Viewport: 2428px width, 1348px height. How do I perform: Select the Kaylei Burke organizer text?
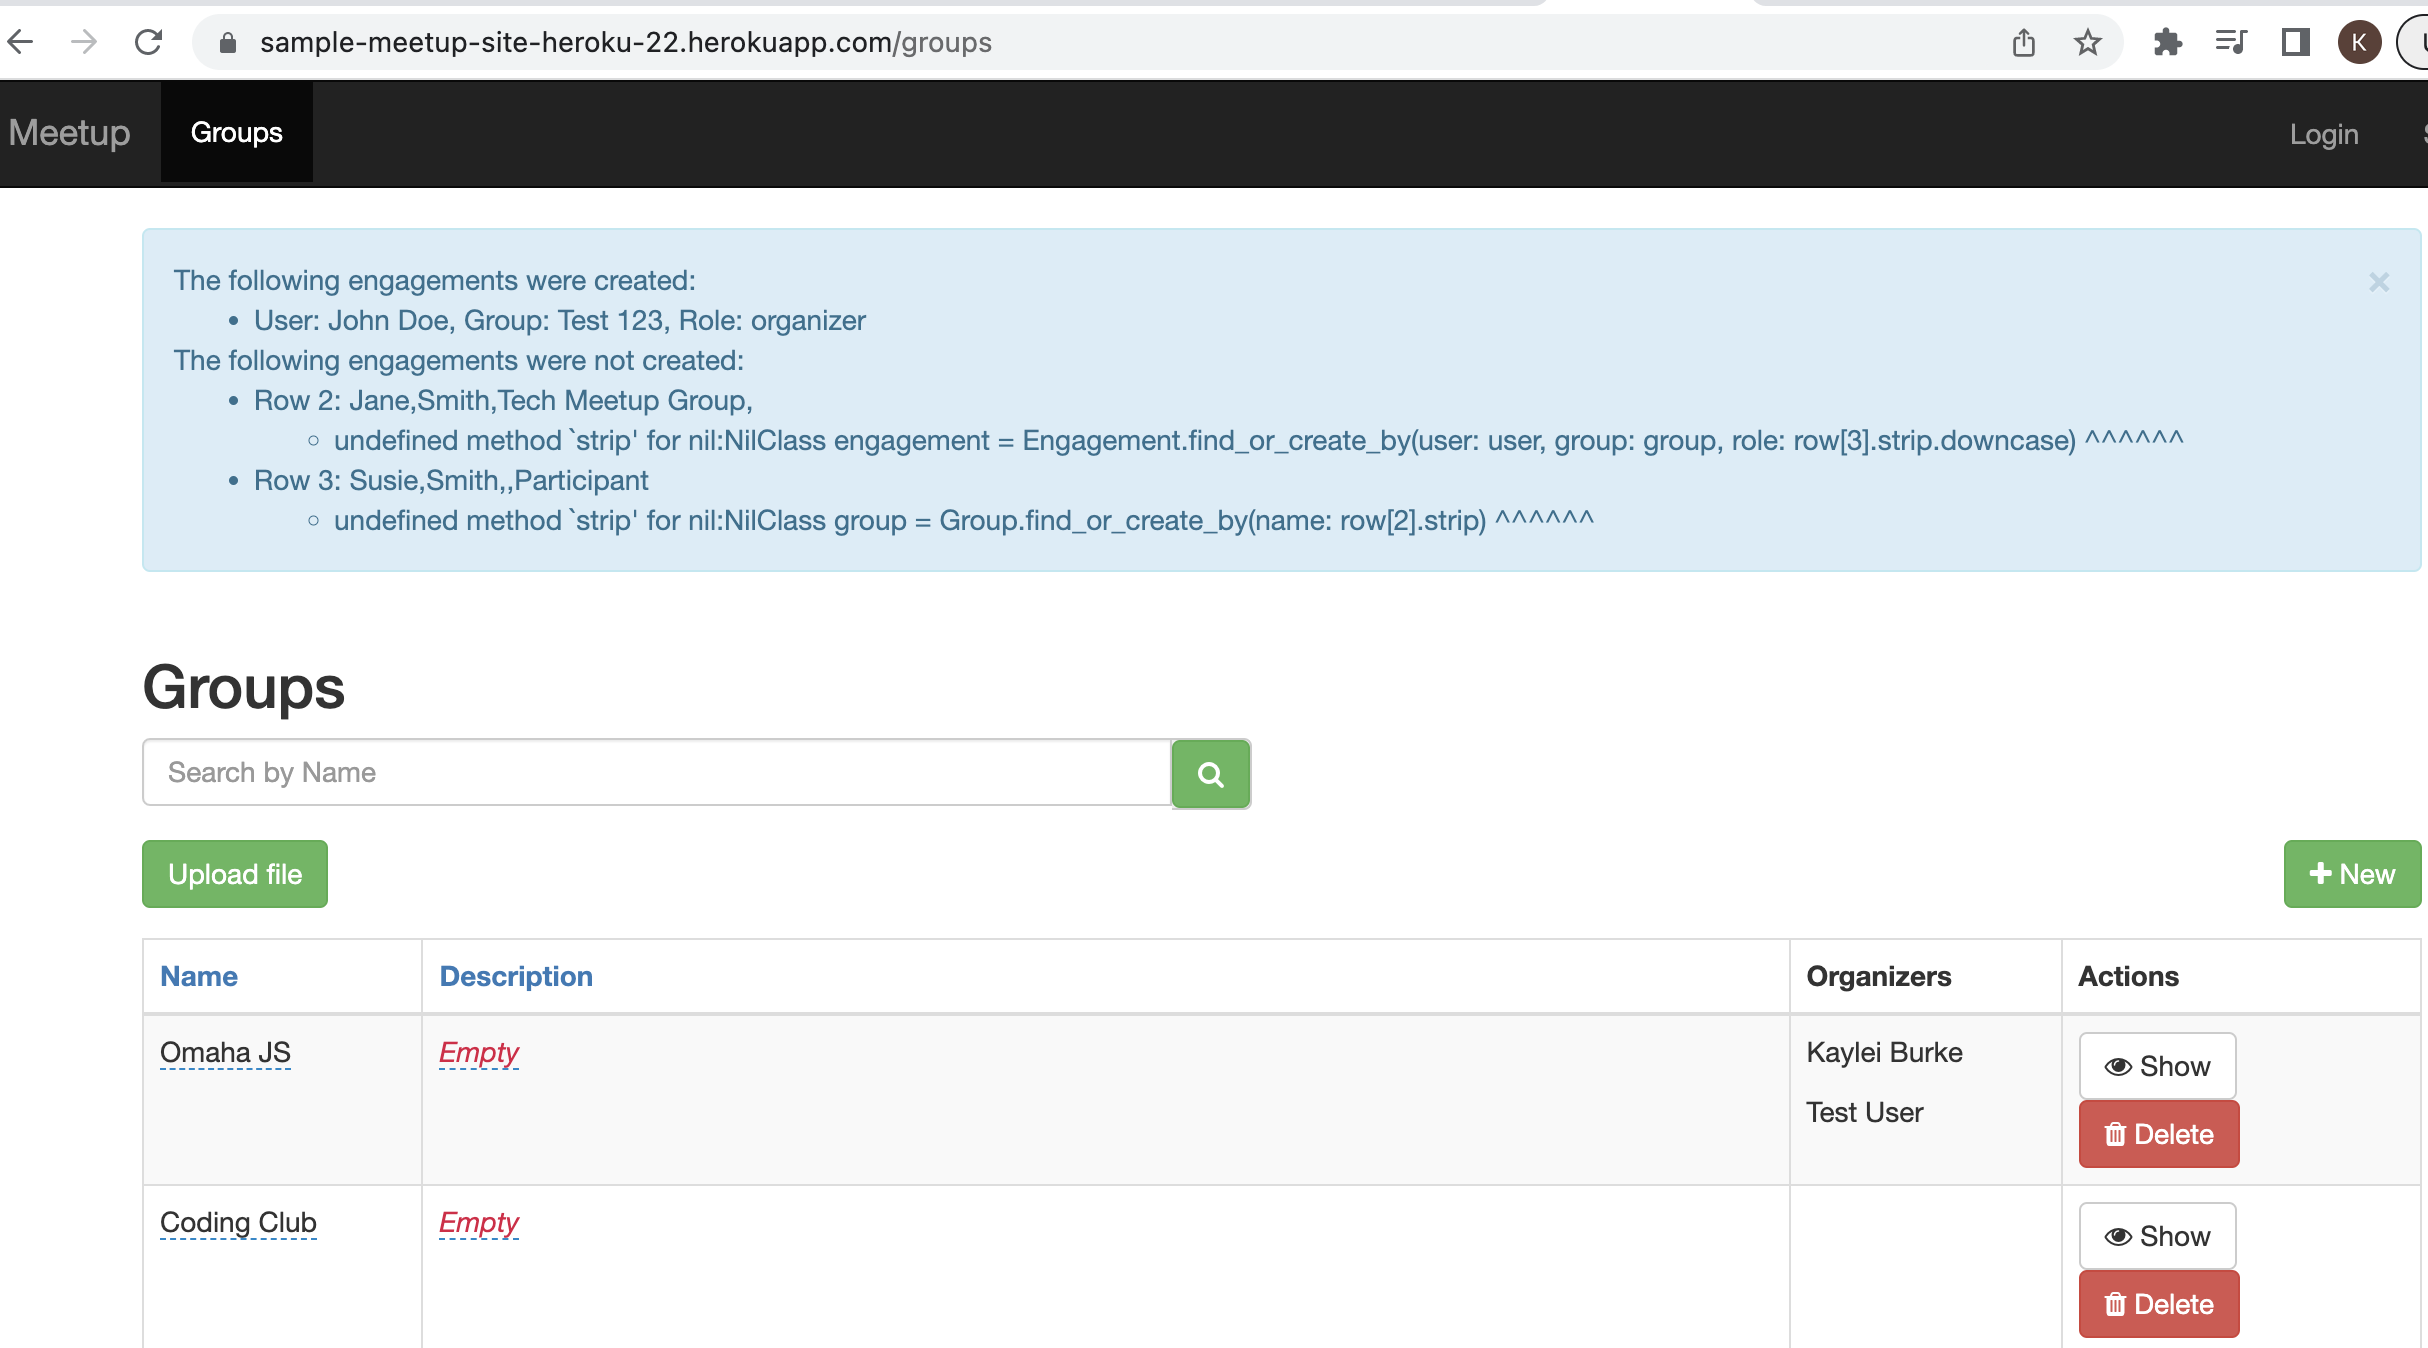click(x=1884, y=1052)
